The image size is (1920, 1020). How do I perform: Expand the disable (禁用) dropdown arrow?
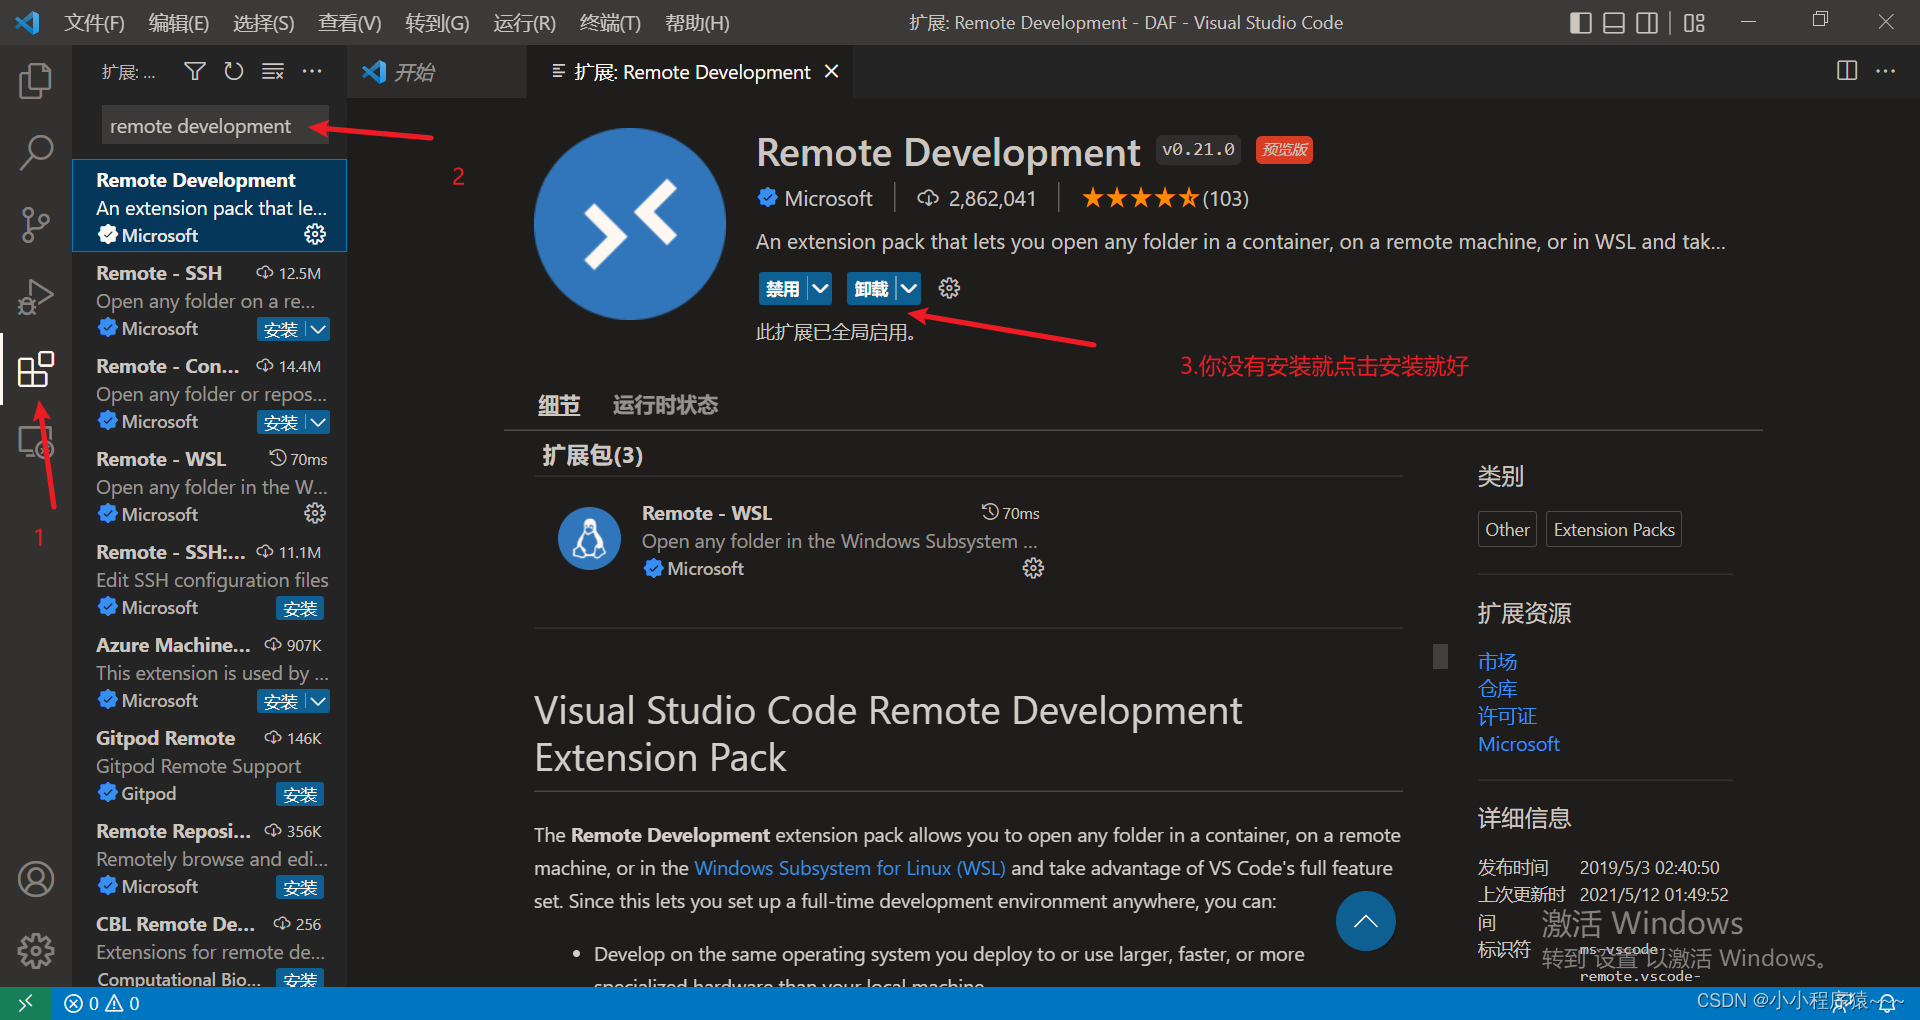click(x=821, y=289)
